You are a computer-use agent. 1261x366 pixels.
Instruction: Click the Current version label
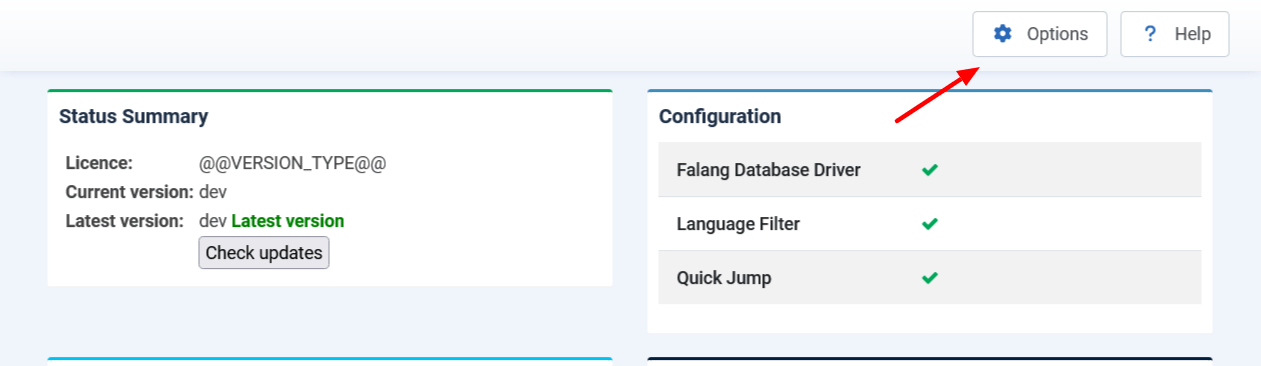130,192
